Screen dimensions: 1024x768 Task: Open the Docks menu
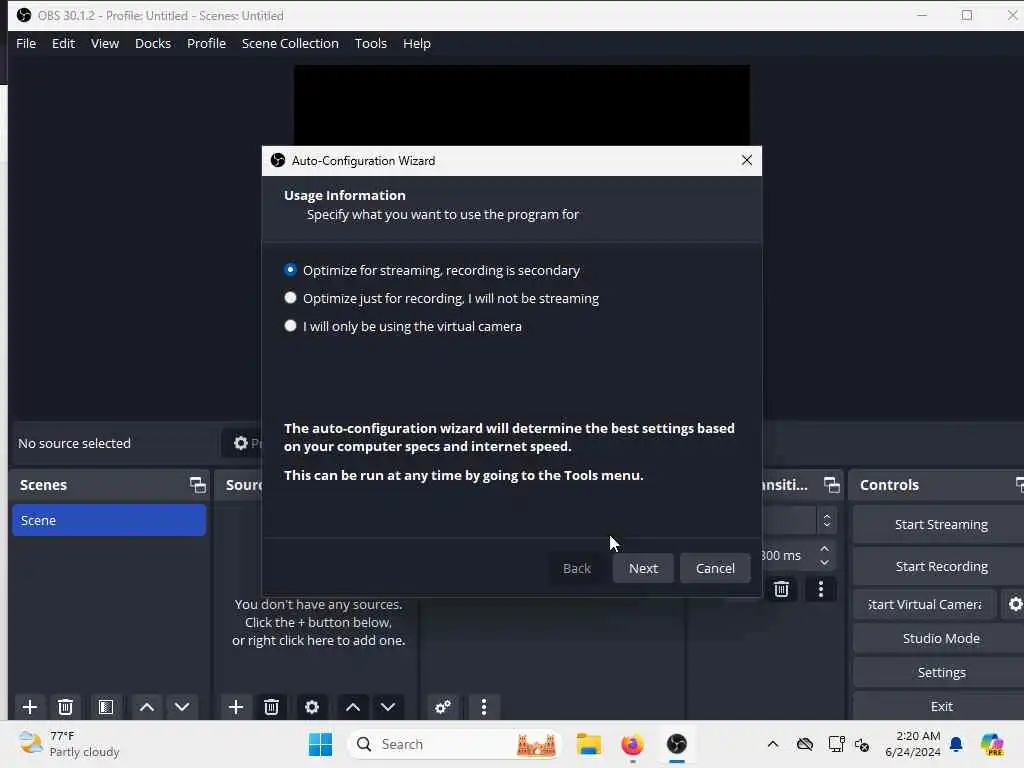(x=153, y=43)
